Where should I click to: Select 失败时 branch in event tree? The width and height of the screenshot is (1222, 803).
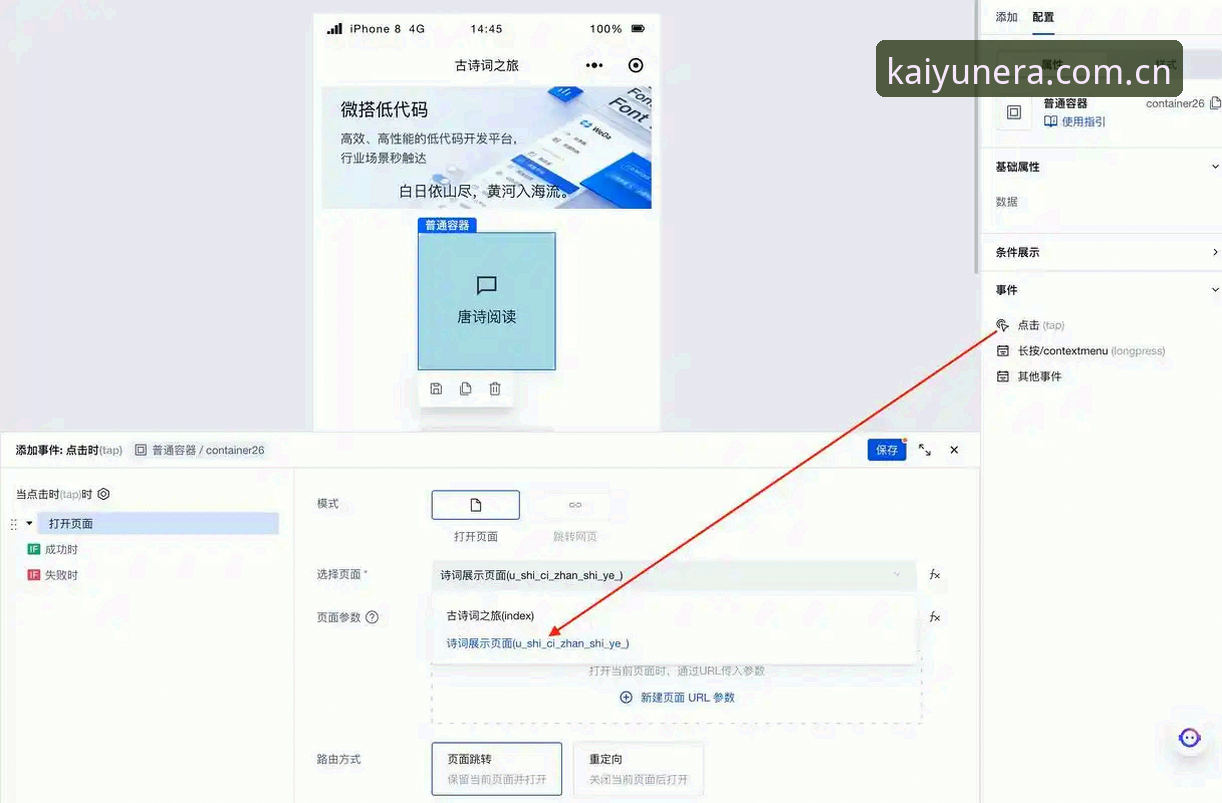(61, 575)
